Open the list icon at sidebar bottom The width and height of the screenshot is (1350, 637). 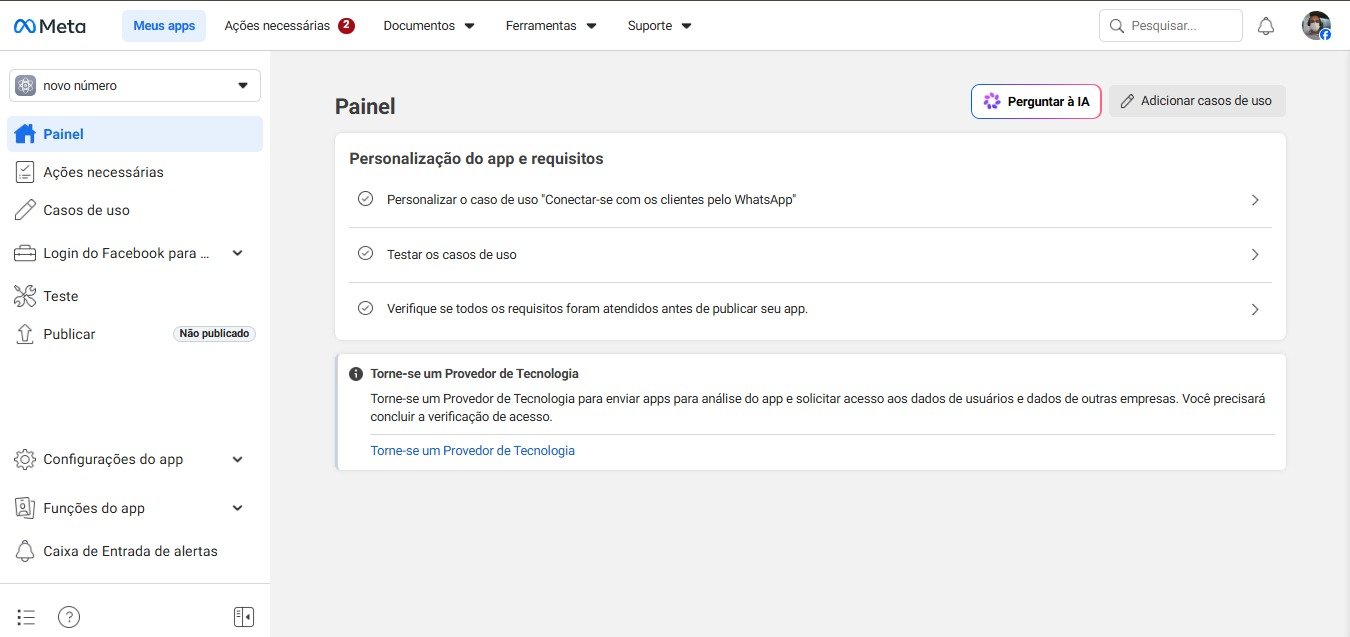27,617
